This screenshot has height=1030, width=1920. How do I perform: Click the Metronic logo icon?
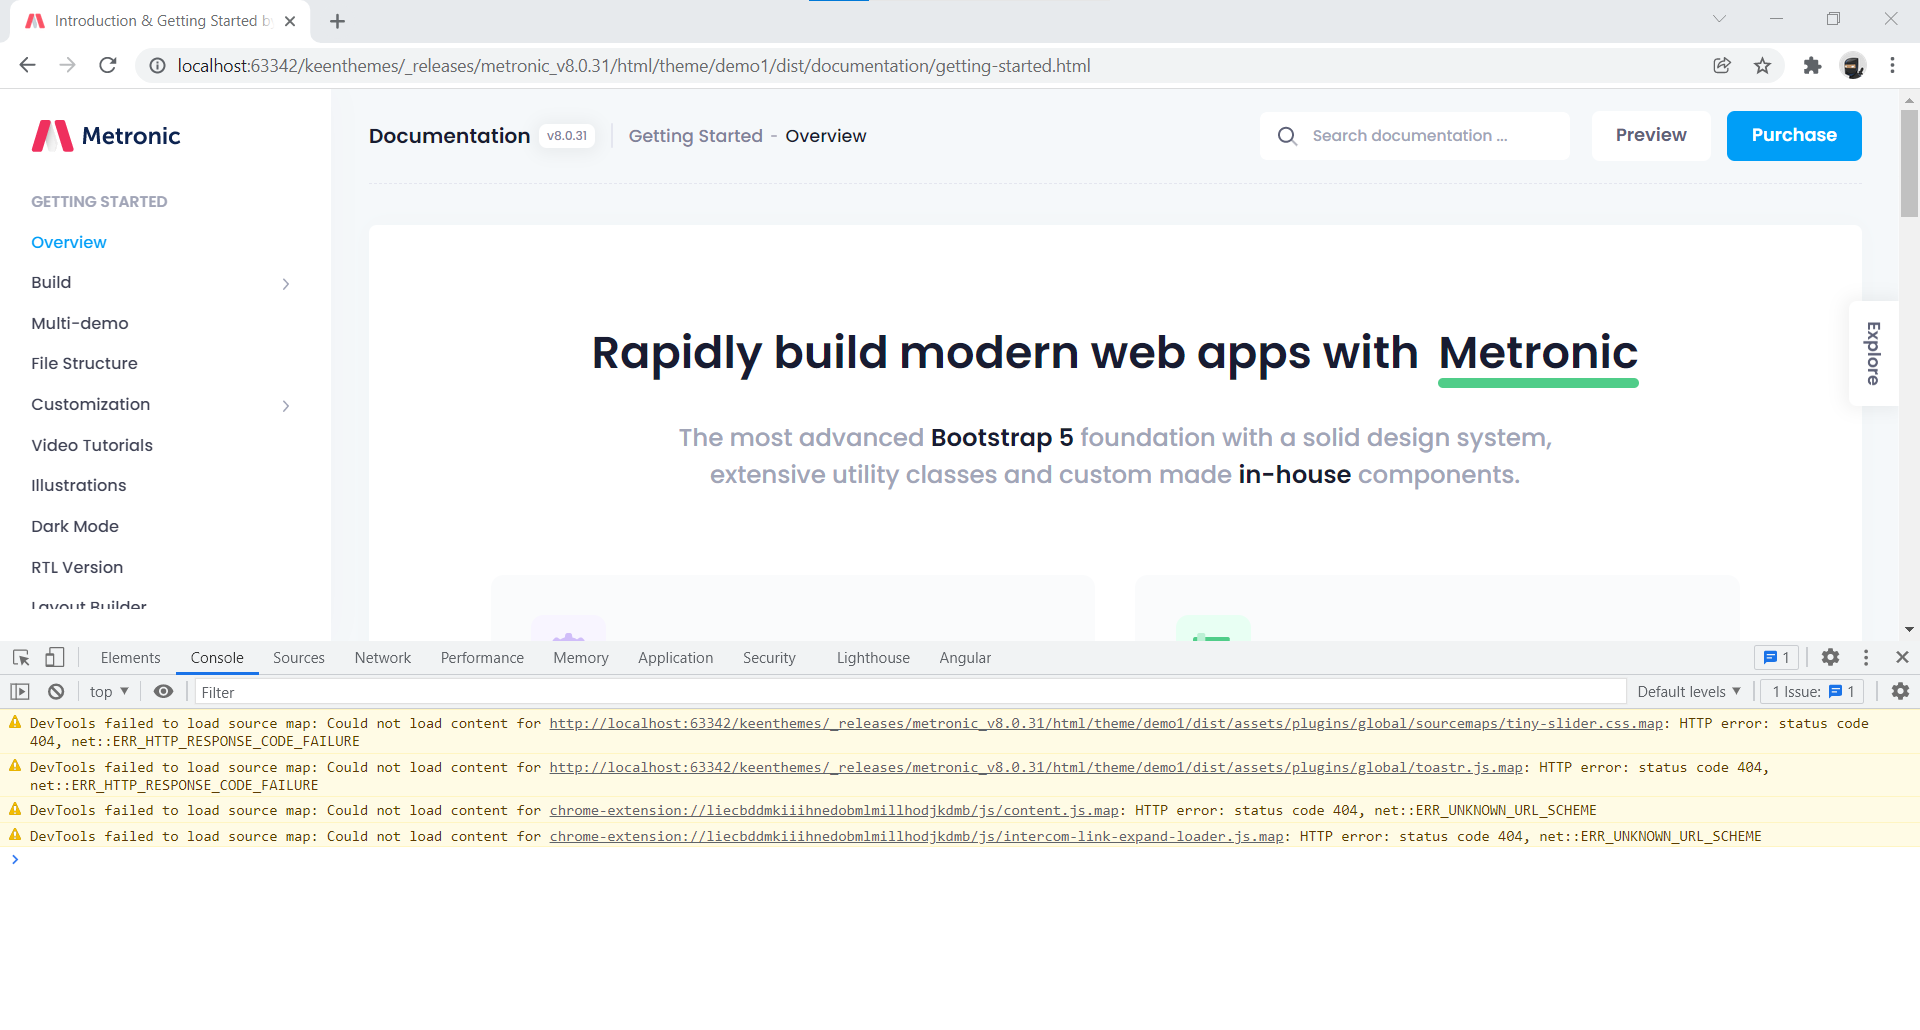(x=52, y=136)
